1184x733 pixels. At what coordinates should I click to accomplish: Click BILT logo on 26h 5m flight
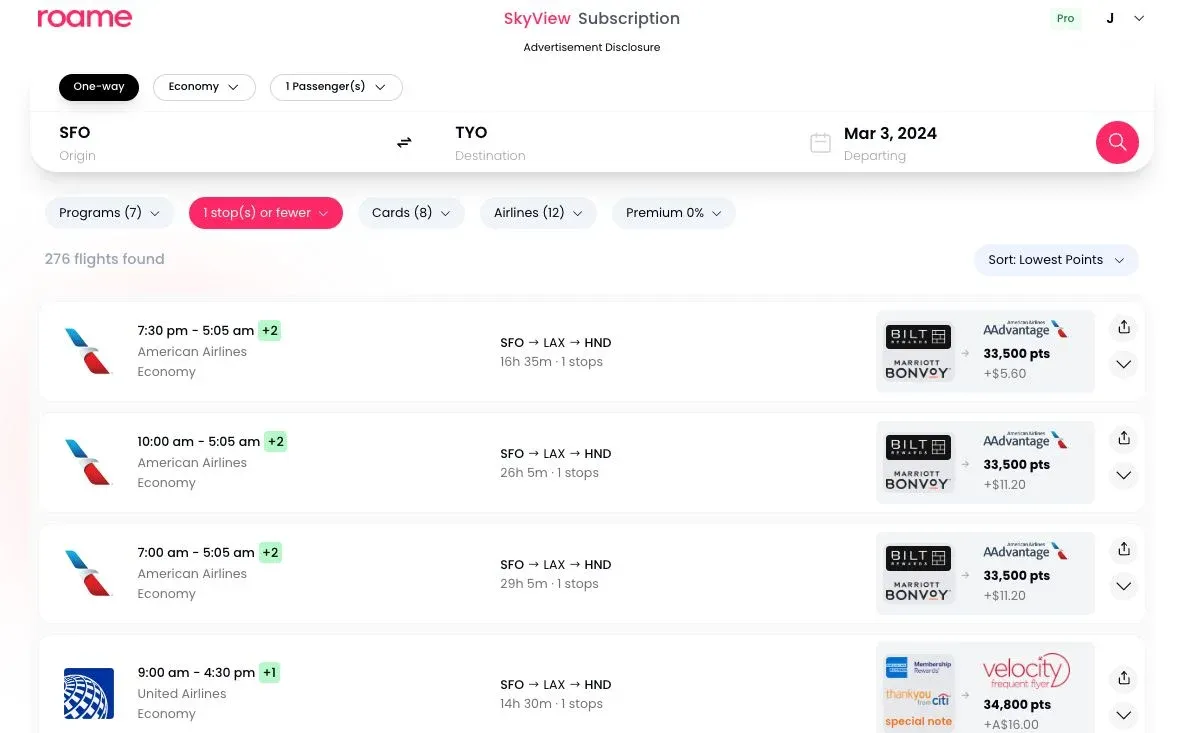[x=918, y=447]
